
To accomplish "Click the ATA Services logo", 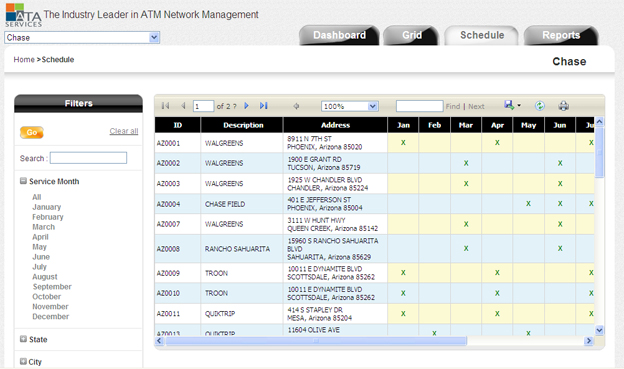I will (23, 15).
